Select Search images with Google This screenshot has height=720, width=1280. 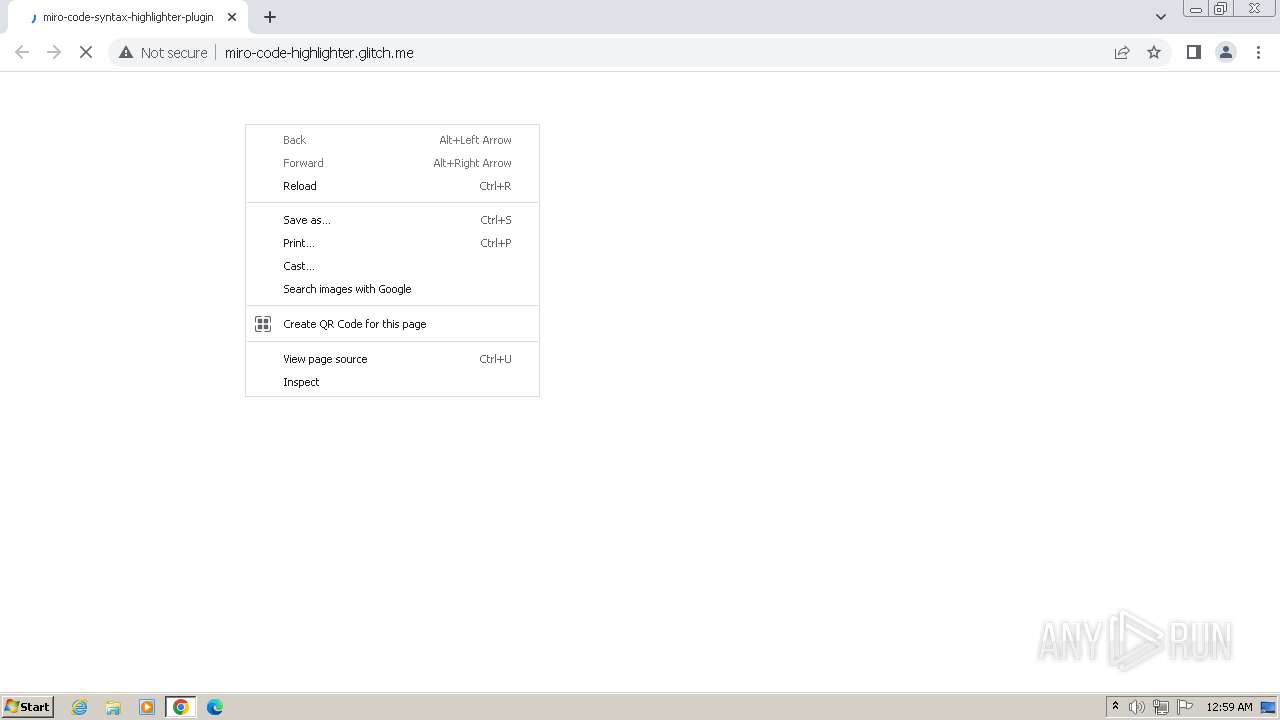392,289
